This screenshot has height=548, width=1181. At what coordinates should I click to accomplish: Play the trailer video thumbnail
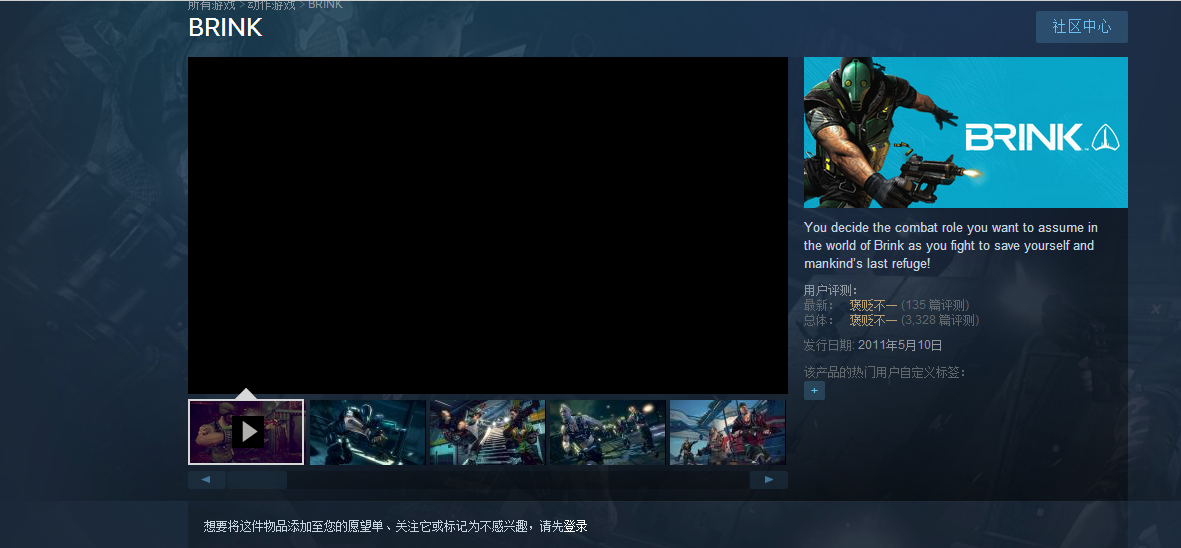click(x=246, y=432)
